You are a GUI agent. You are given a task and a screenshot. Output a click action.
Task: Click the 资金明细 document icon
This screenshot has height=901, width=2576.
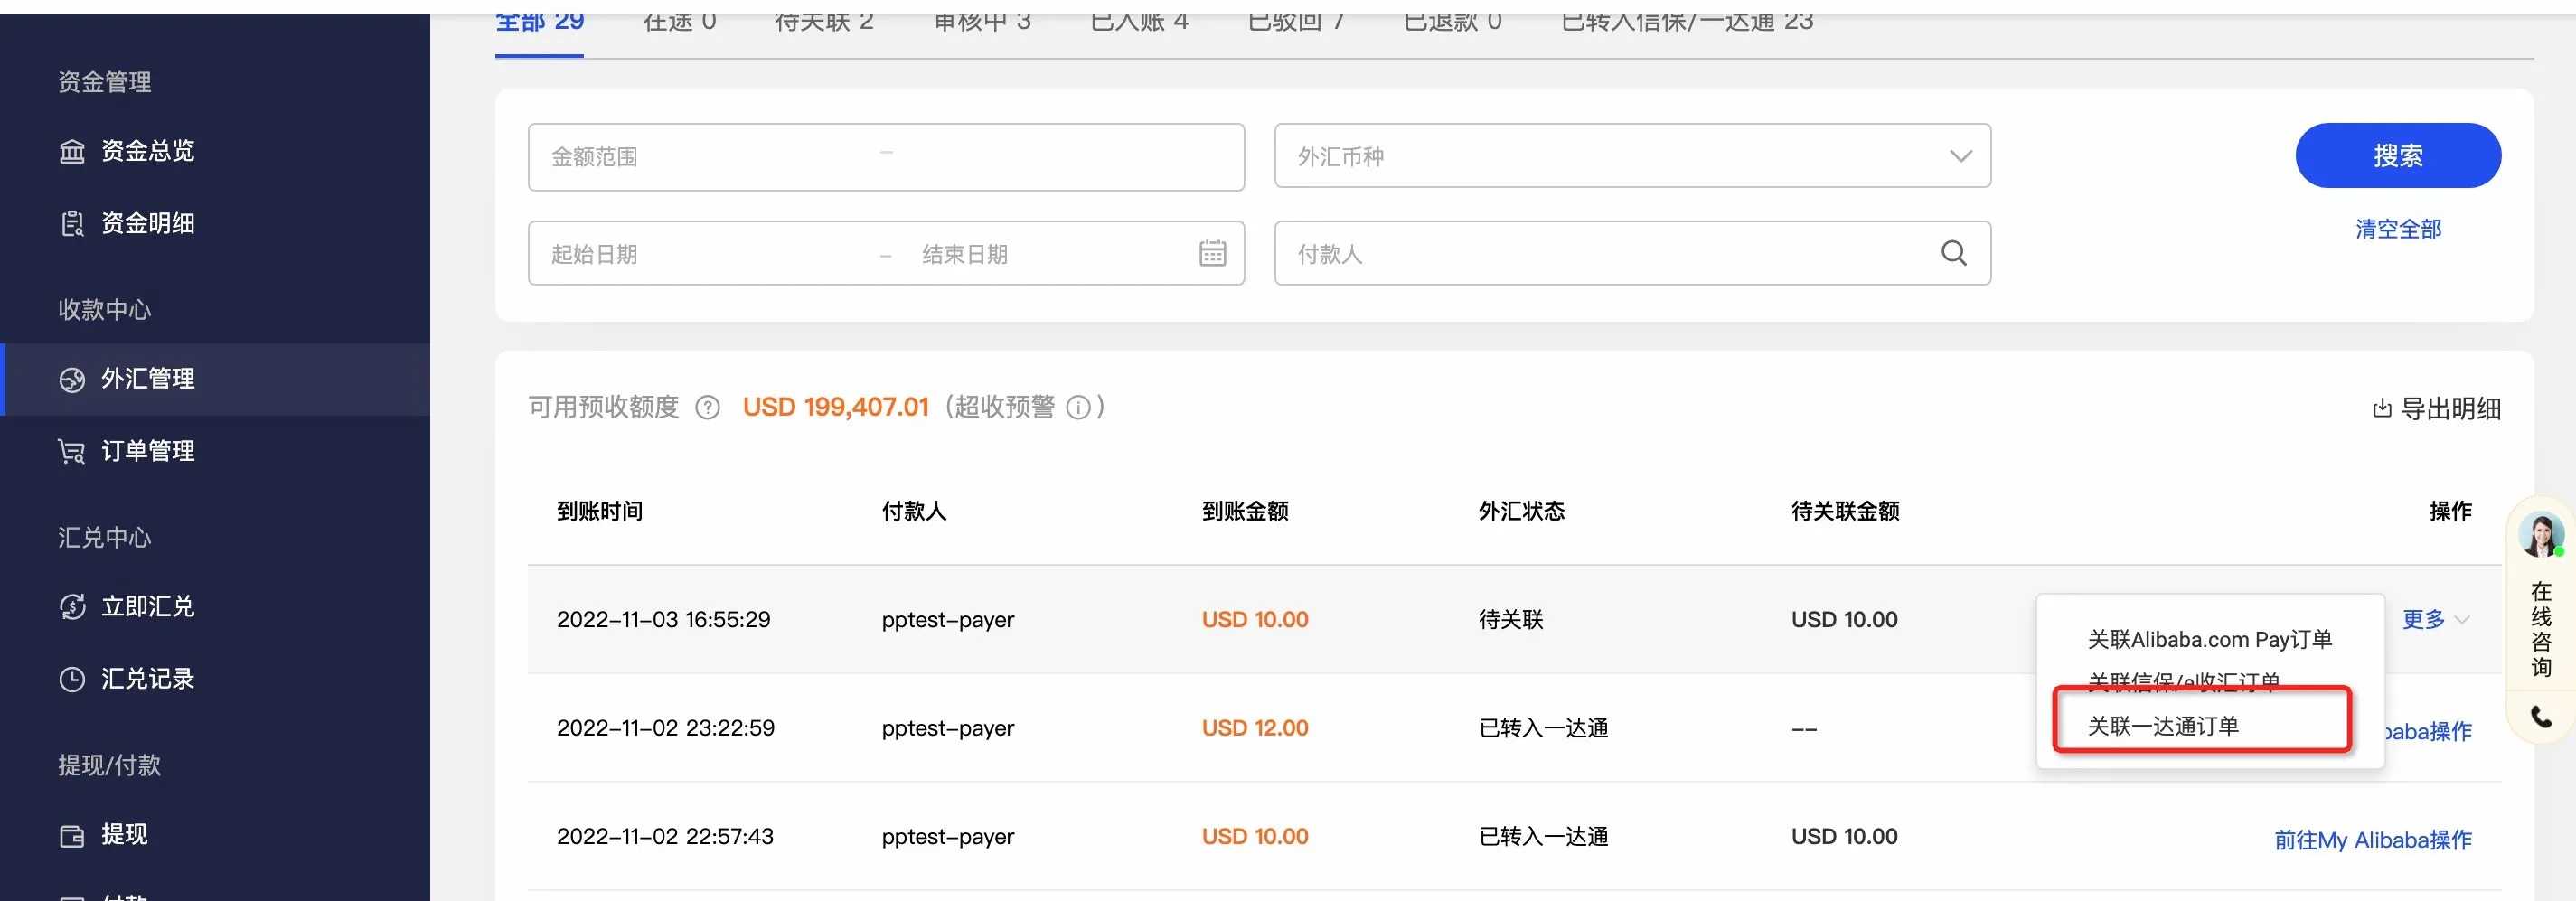click(x=72, y=223)
